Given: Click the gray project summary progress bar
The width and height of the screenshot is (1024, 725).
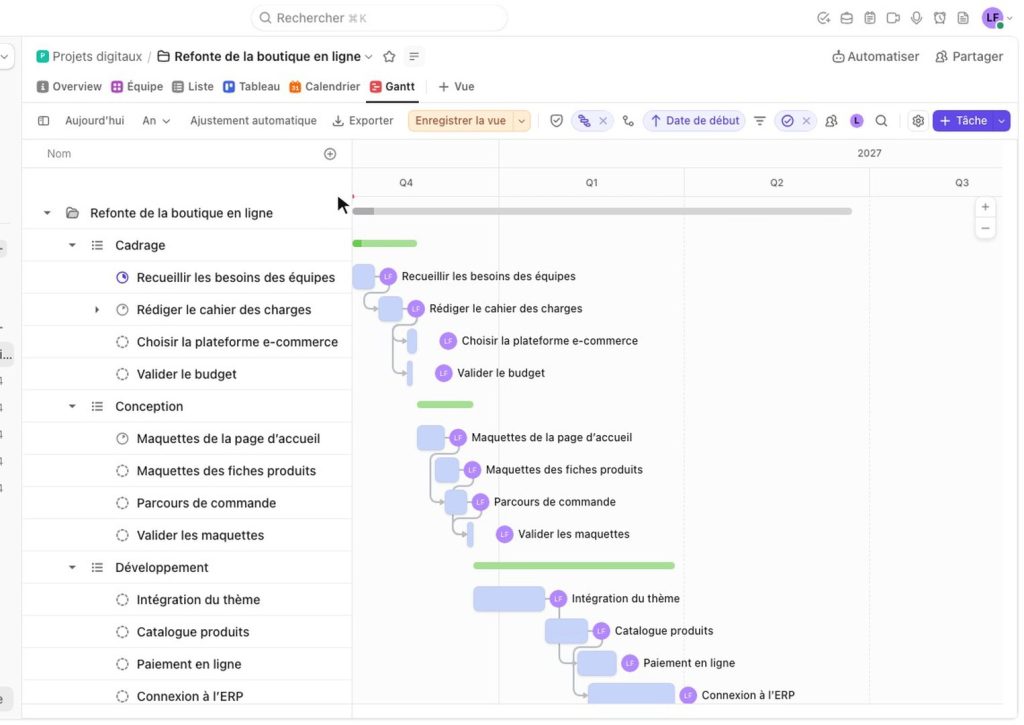Looking at the screenshot, I should coord(602,212).
